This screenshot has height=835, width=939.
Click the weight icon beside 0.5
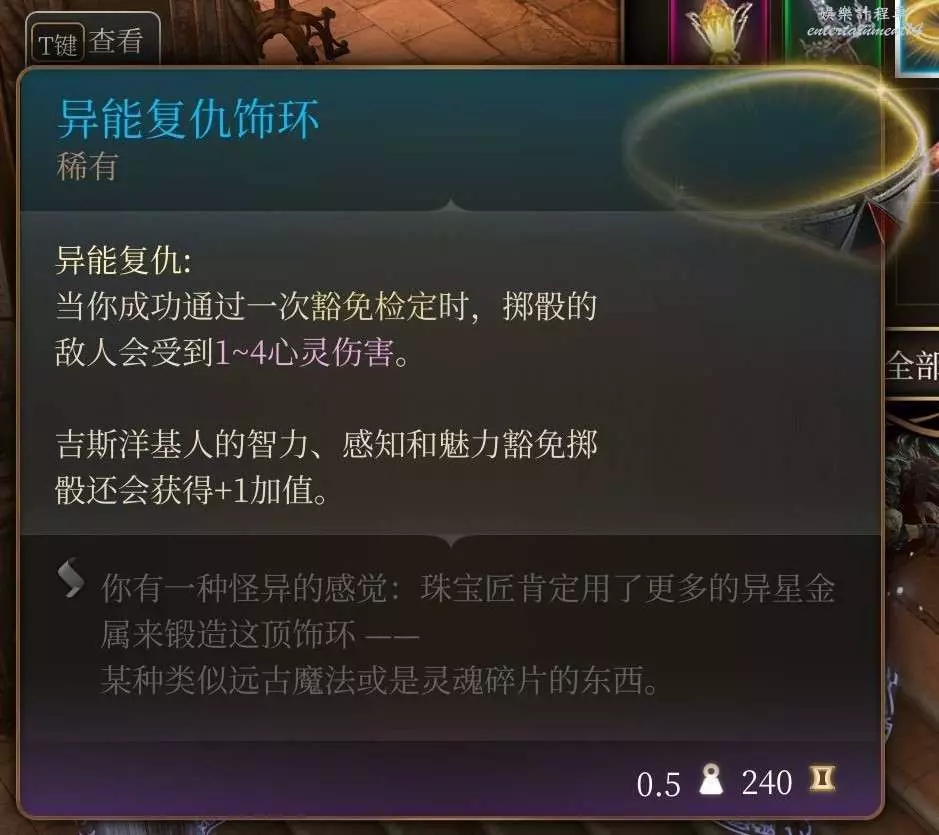tap(711, 779)
